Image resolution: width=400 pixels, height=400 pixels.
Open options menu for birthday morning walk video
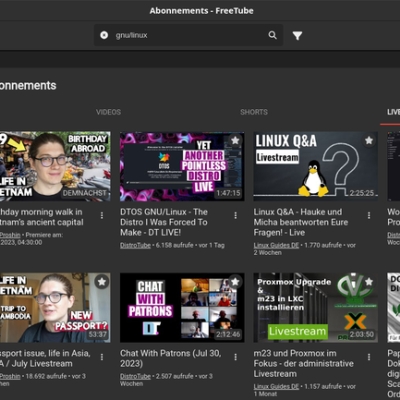point(102,216)
